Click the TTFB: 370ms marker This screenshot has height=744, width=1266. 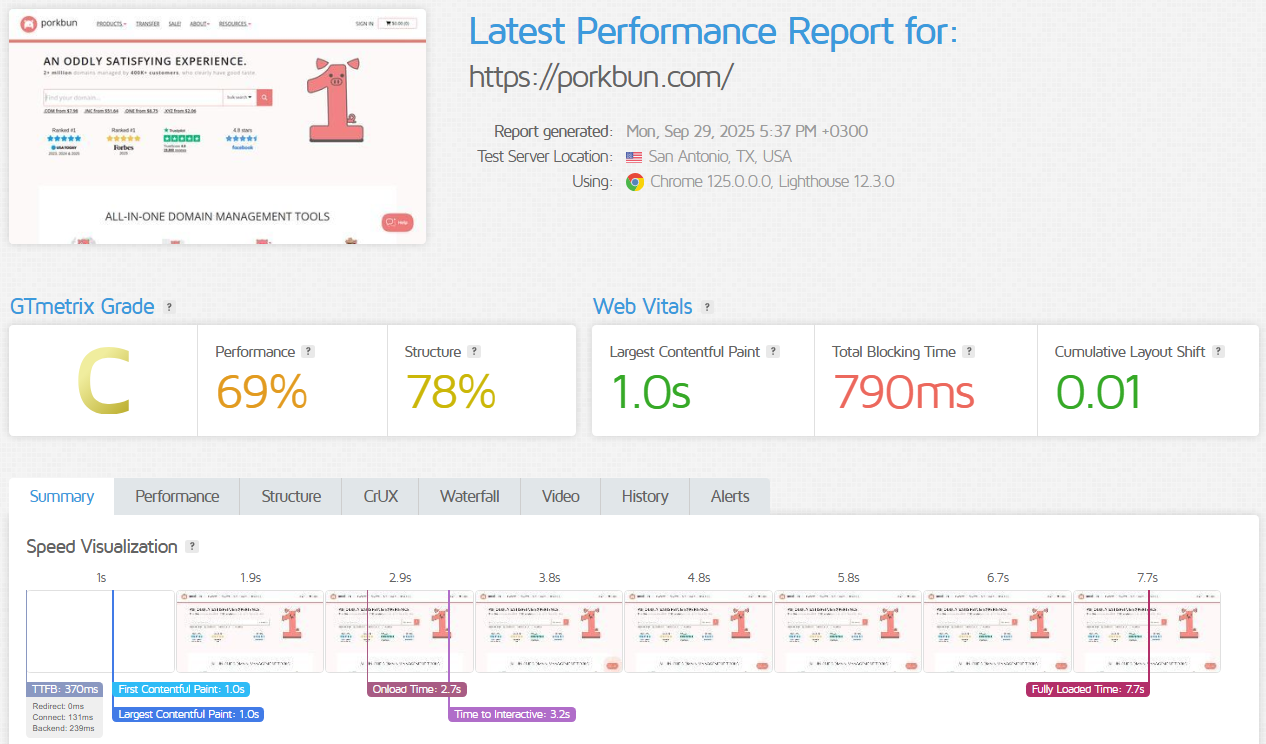tap(65, 689)
